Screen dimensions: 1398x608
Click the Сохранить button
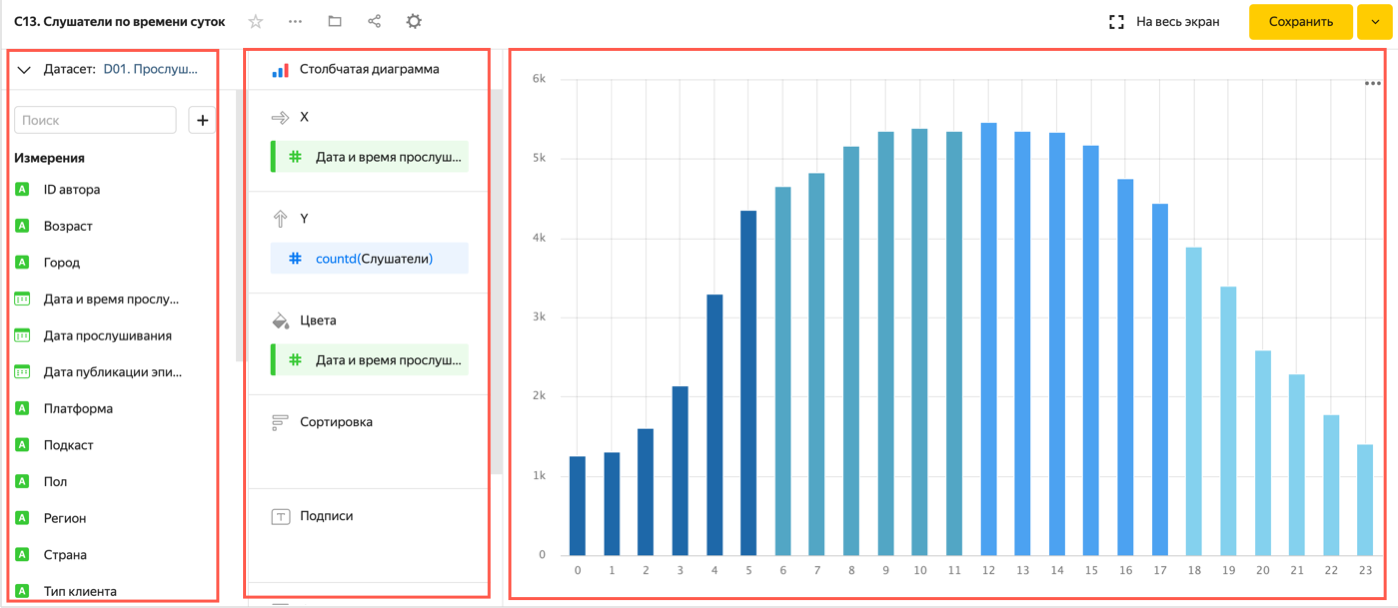point(1300,22)
